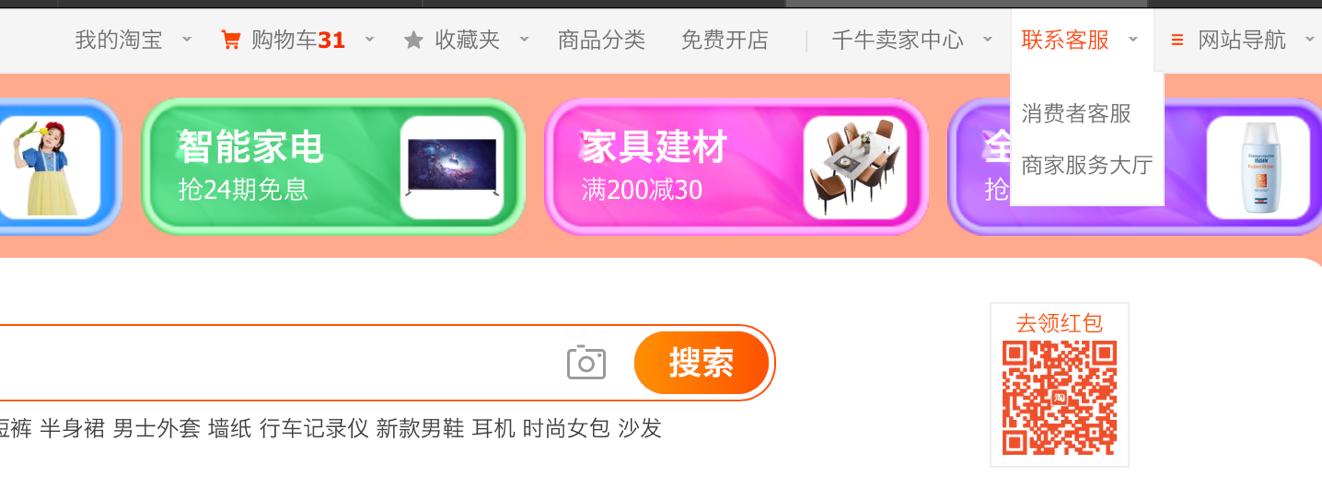Click inside the search input box

coord(280,362)
